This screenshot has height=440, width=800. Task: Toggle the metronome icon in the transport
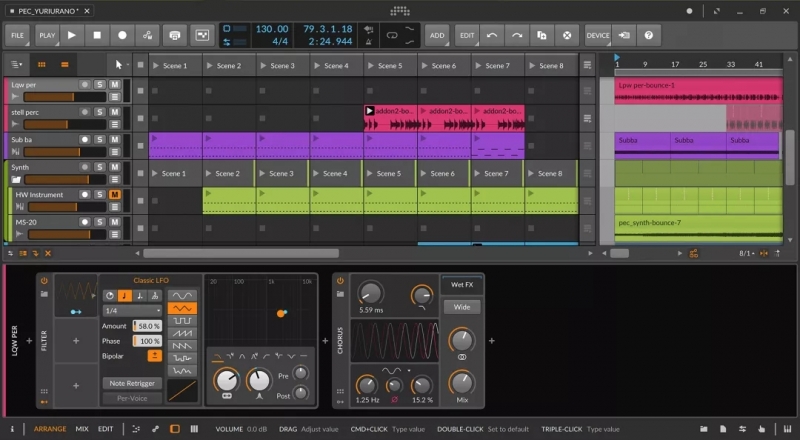point(368,42)
